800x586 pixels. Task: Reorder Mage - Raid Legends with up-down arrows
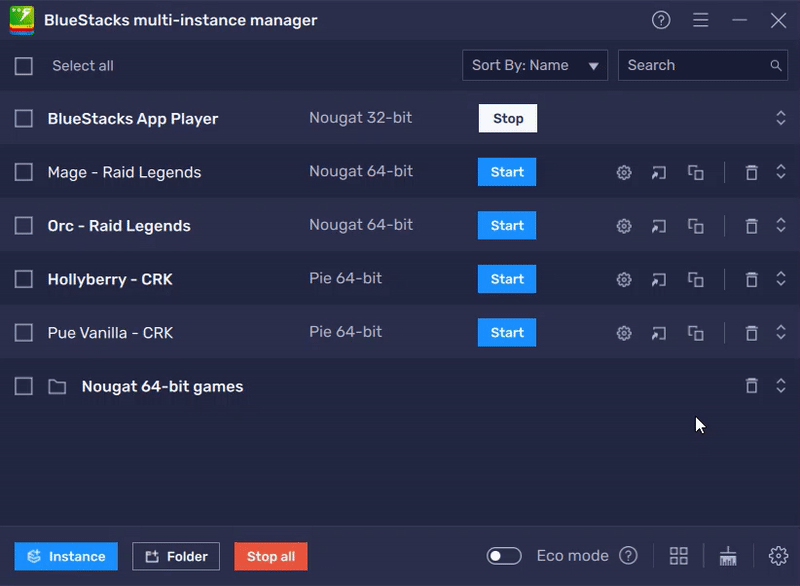(781, 171)
